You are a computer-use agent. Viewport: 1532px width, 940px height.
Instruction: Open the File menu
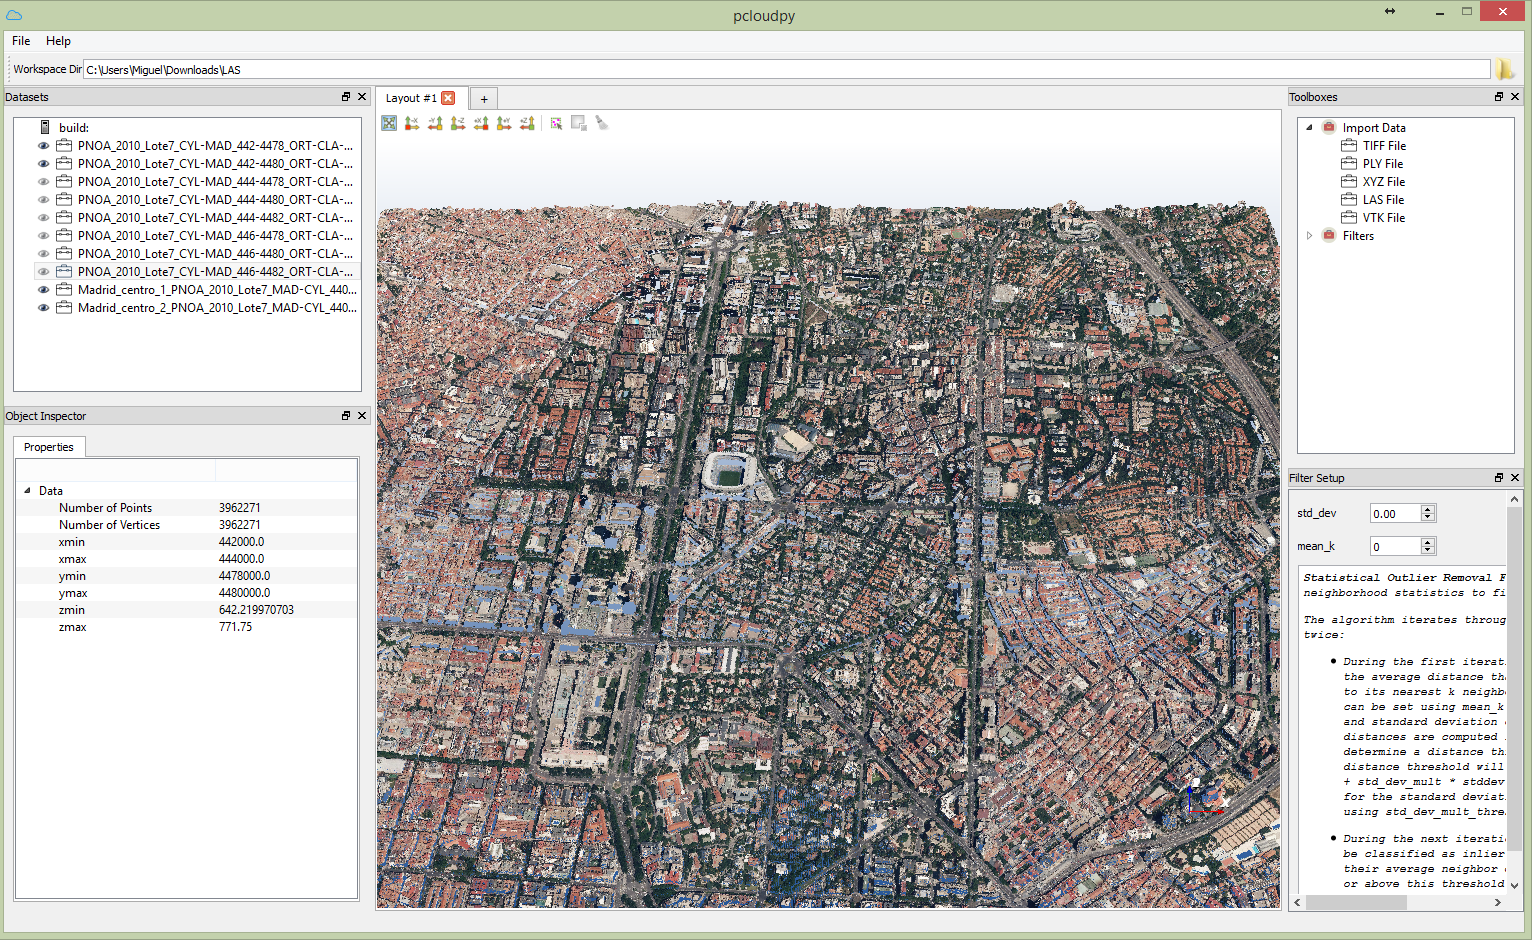click(x=21, y=41)
